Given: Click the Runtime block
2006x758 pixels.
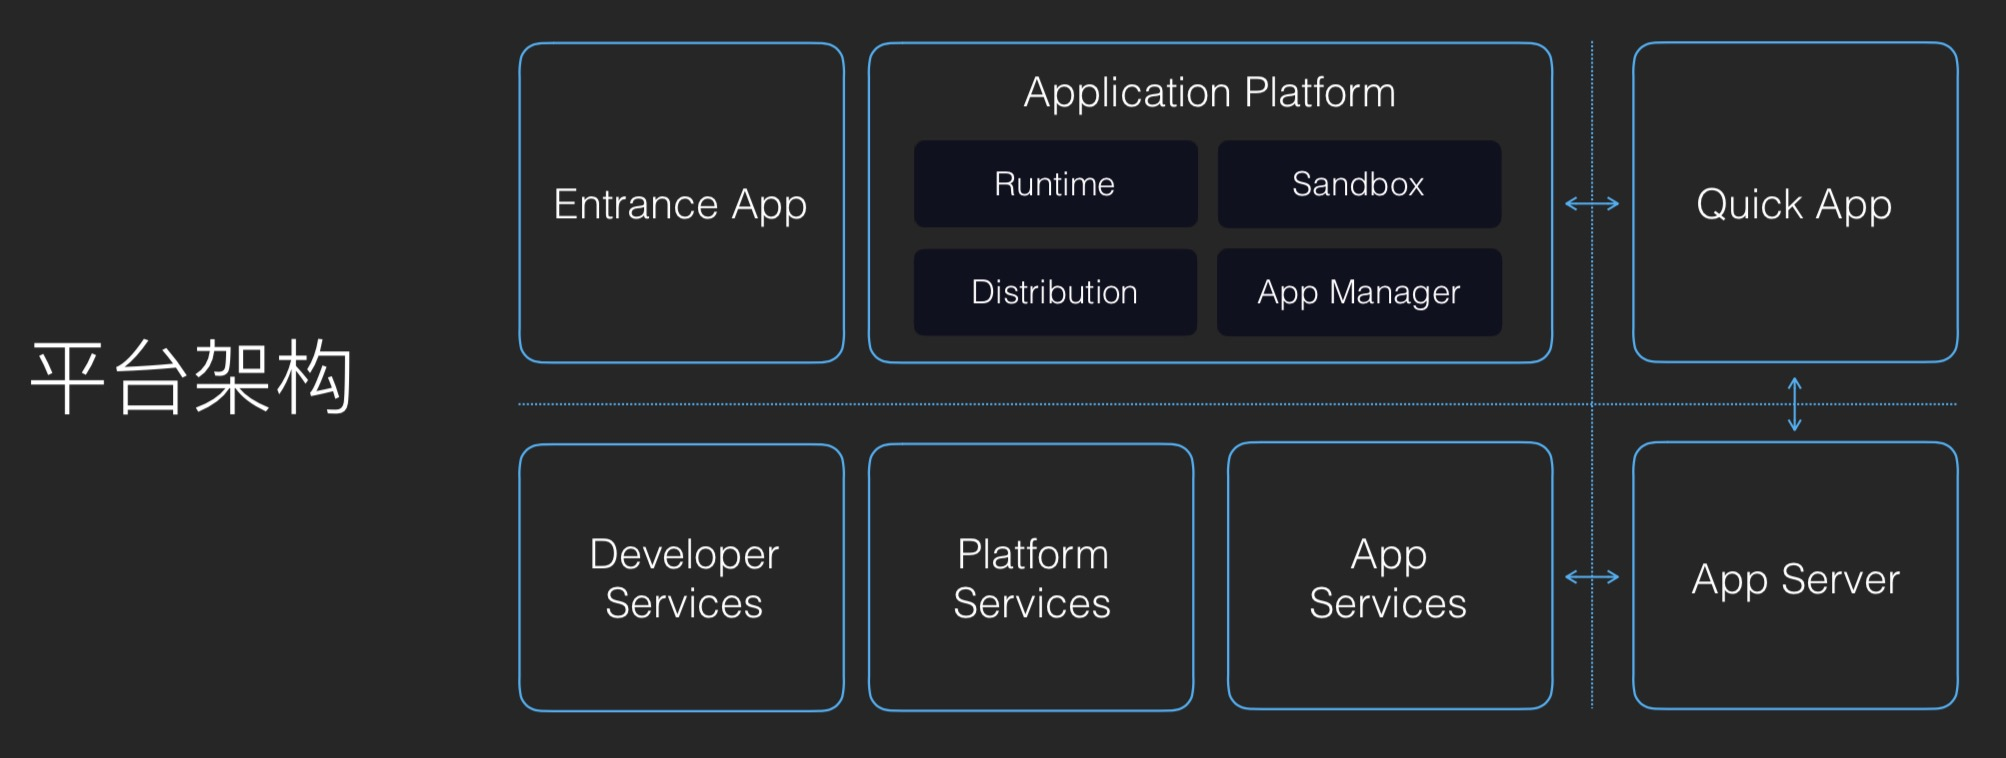Looking at the screenshot, I should click(x=1055, y=184).
